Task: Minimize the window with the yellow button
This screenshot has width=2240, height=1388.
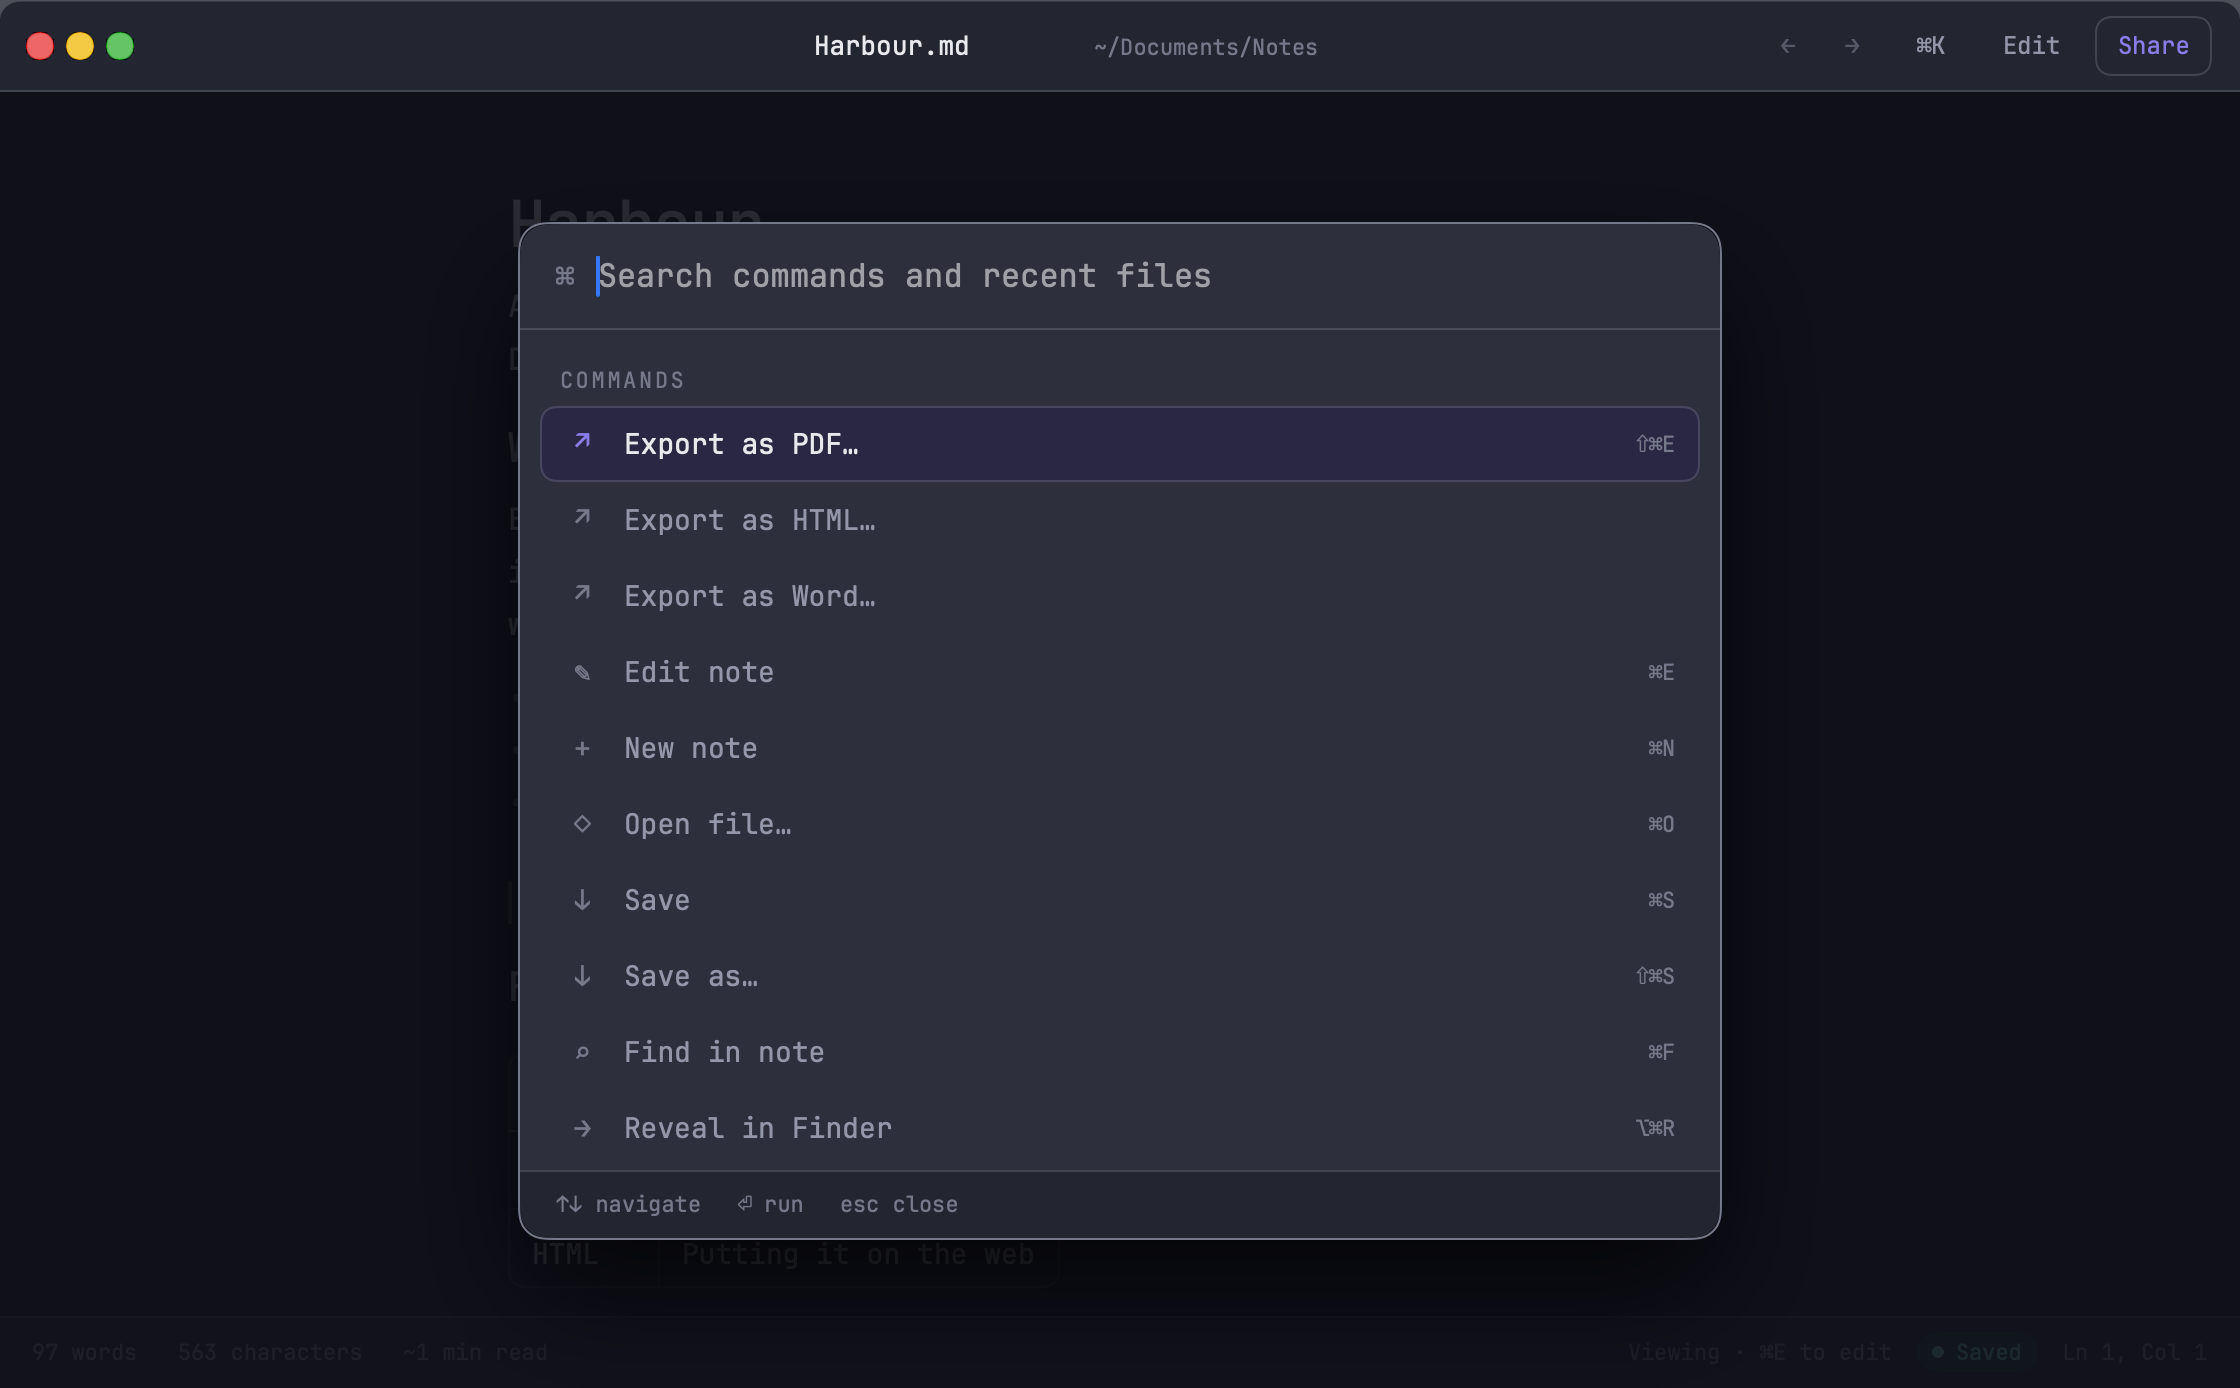Action: pos(80,46)
